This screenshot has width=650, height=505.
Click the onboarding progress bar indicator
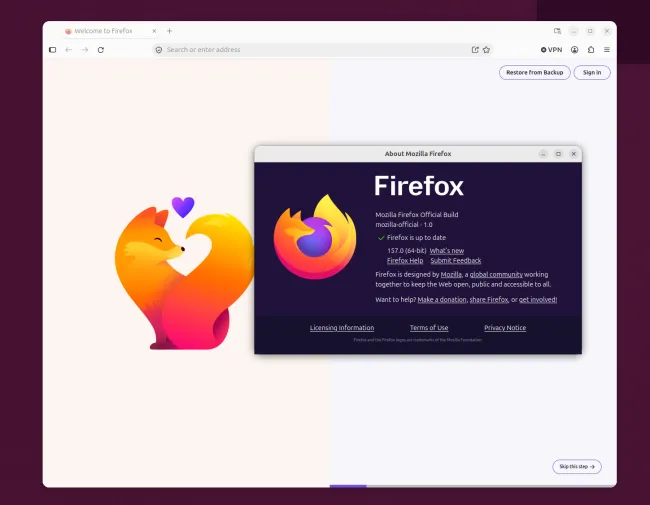coord(348,486)
